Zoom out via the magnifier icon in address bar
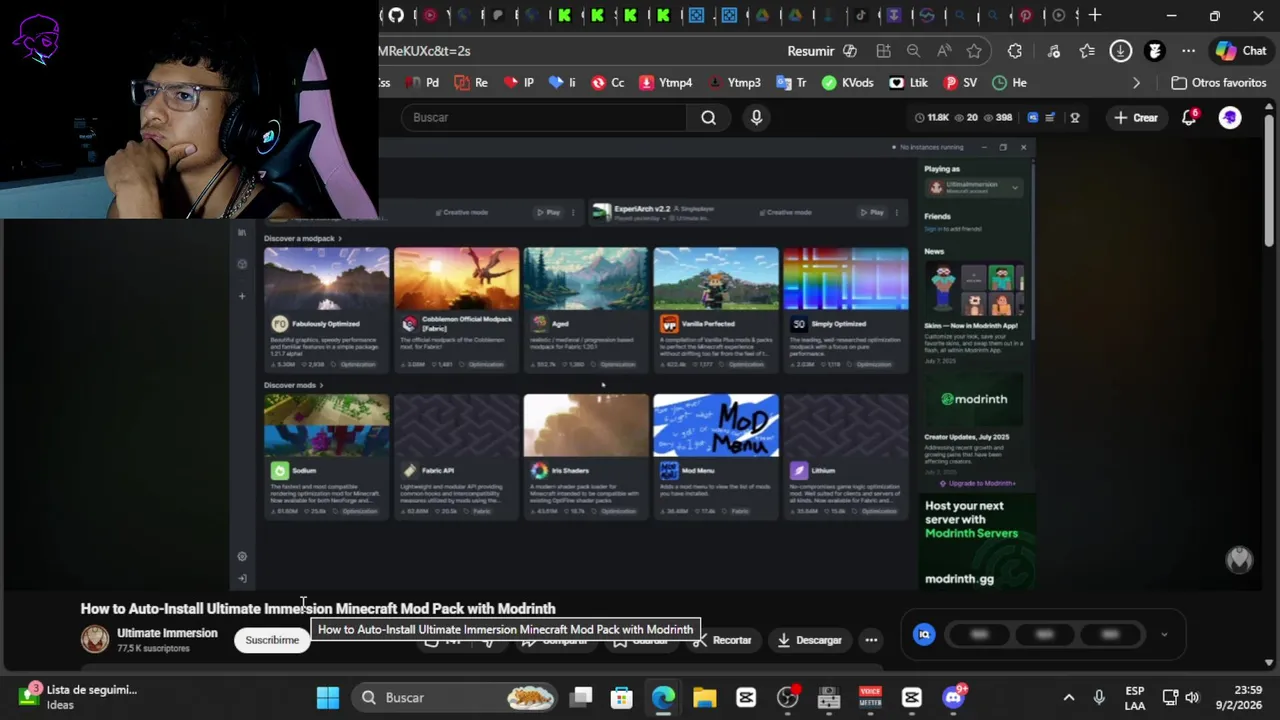Viewport: 1280px width, 720px height. point(913,51)
